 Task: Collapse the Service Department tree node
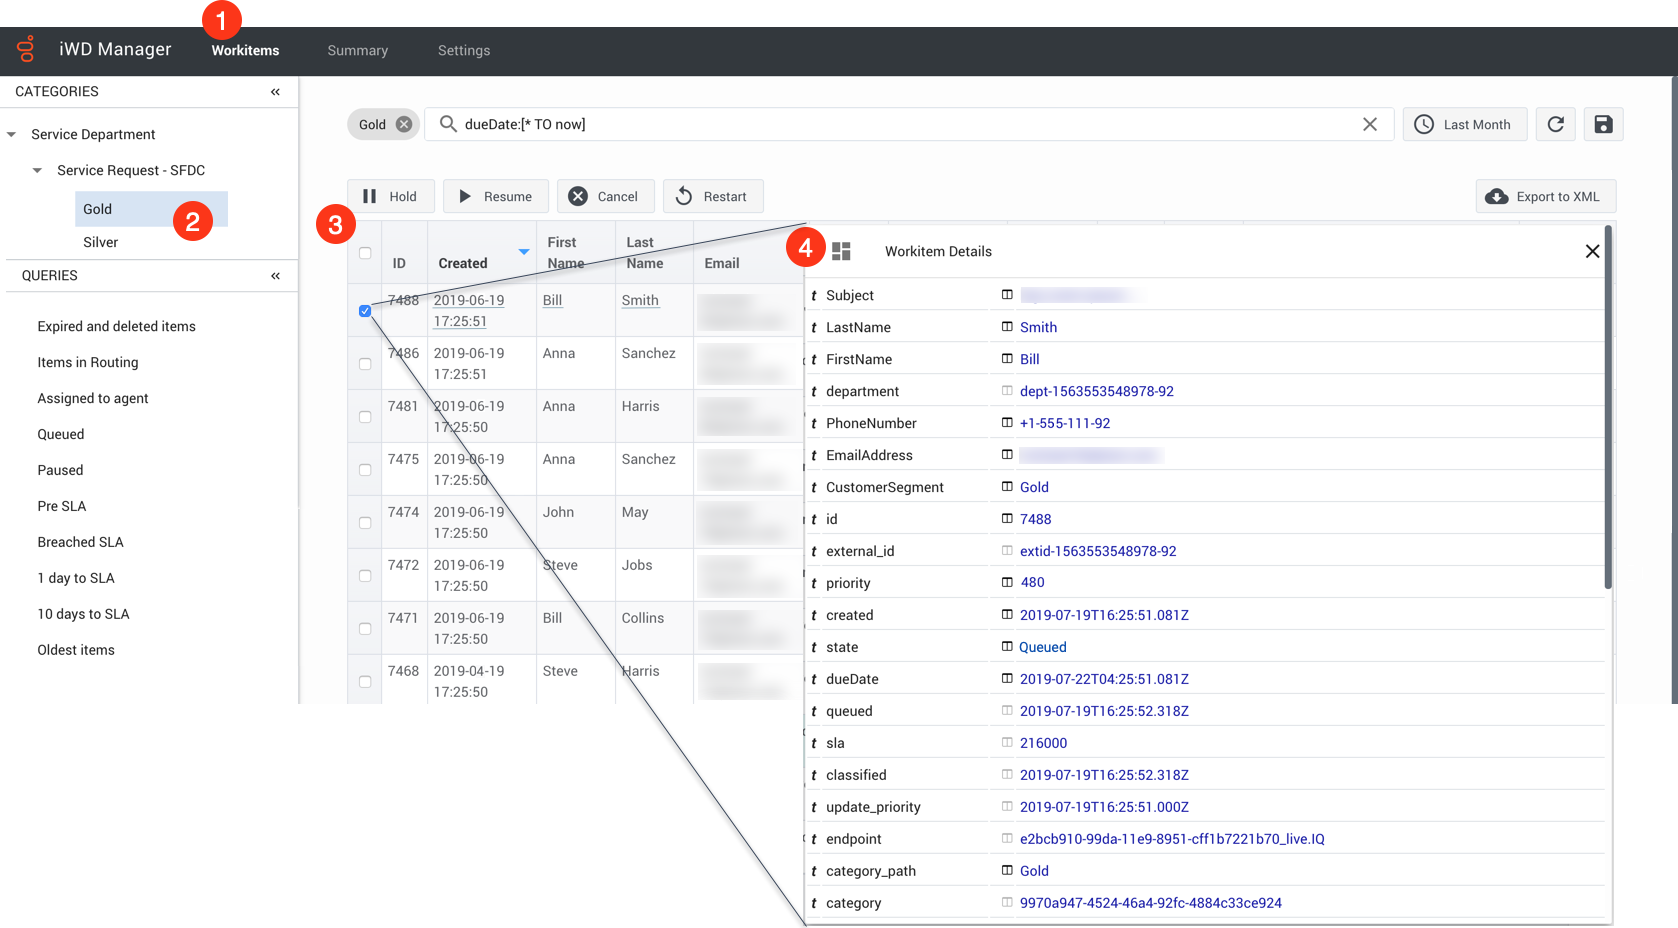pos(12,135)
